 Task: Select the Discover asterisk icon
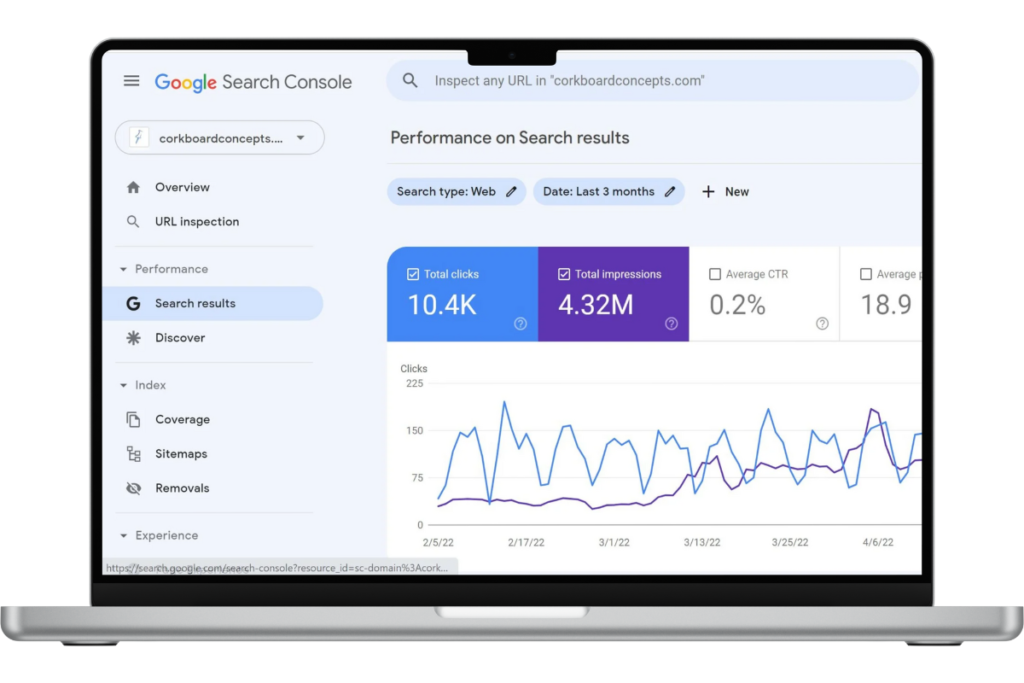(133, 338)
